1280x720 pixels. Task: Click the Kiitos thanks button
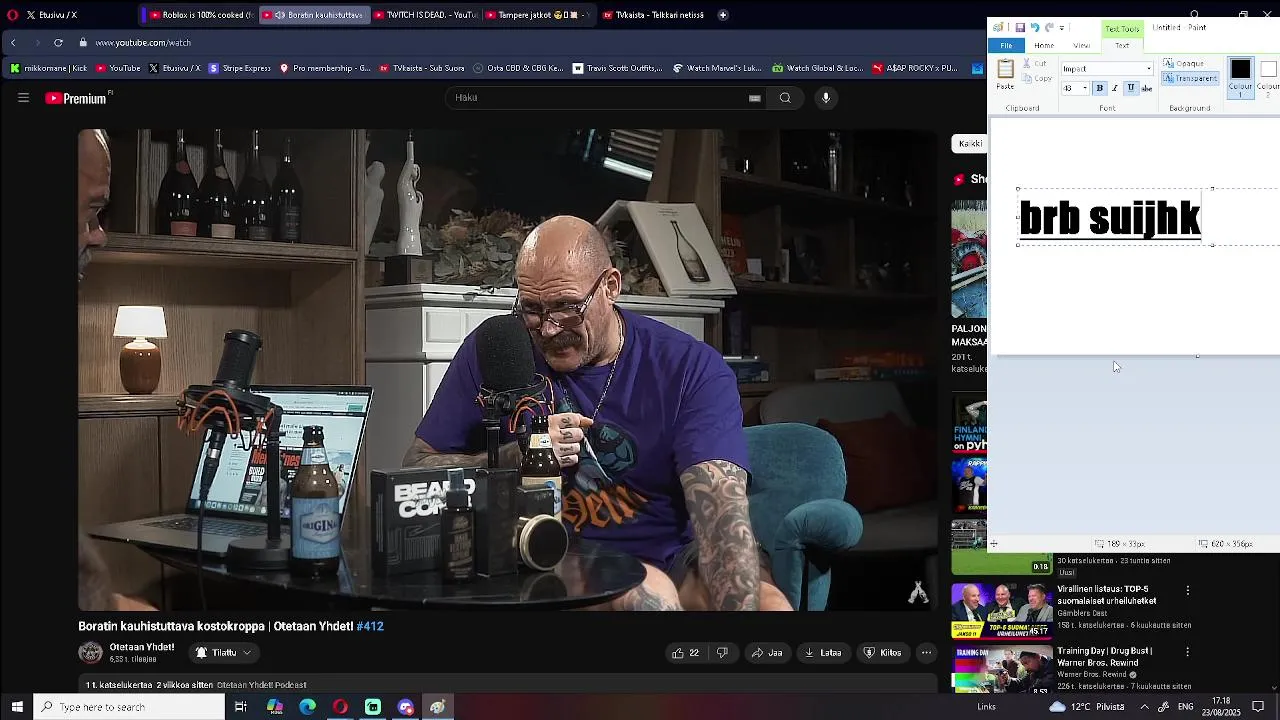click(882, 653)
